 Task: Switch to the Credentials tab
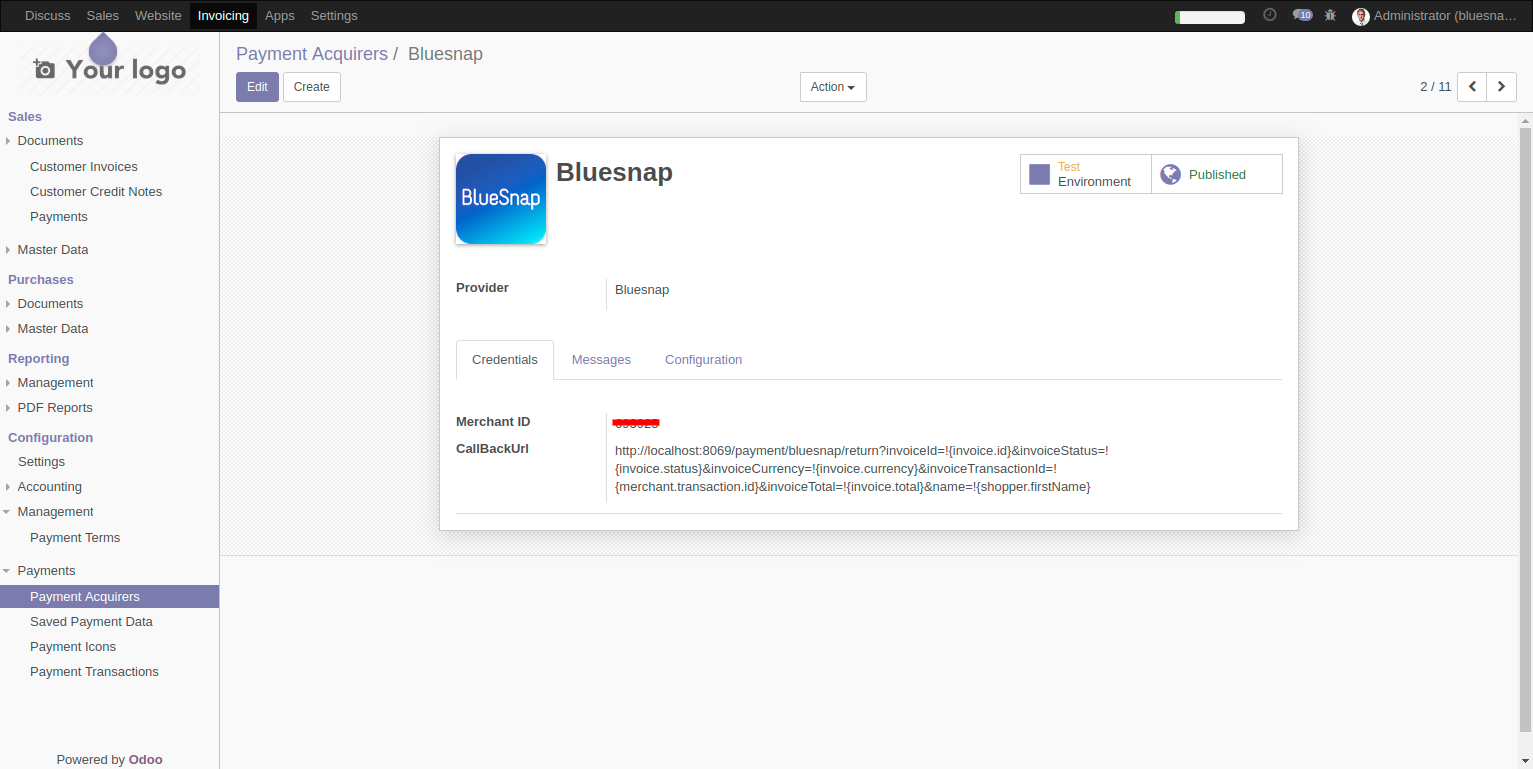(505, 360)
